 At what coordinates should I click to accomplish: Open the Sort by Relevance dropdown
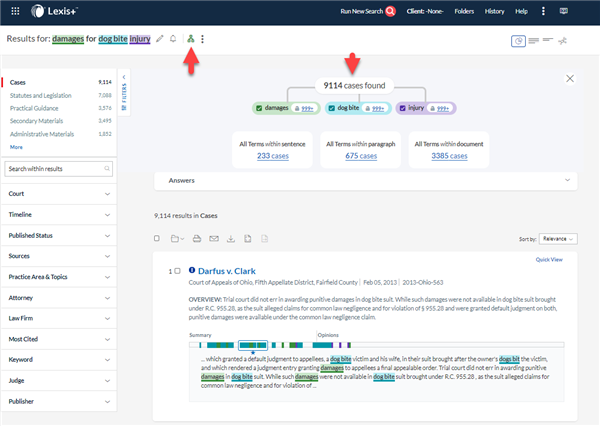558,239
